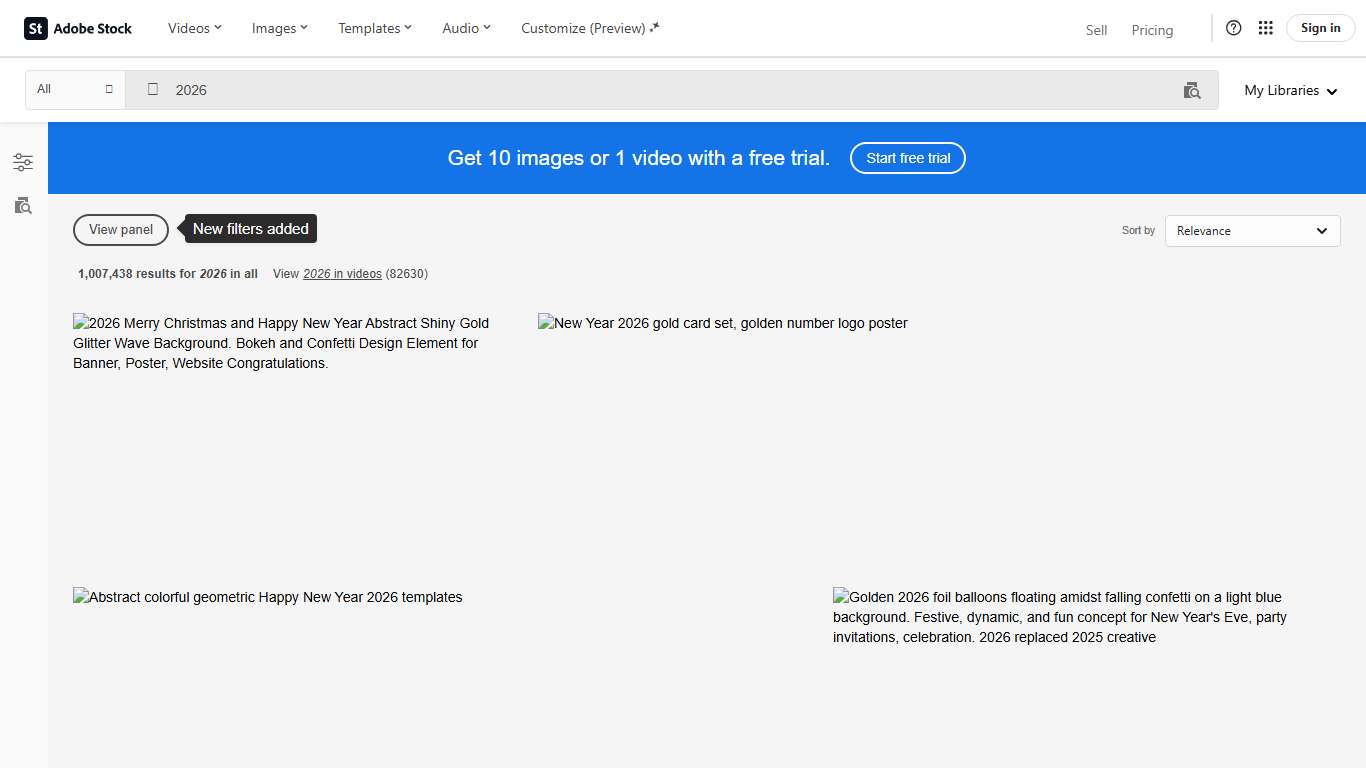Click the Start free trial button

click(x=907, y=158)
